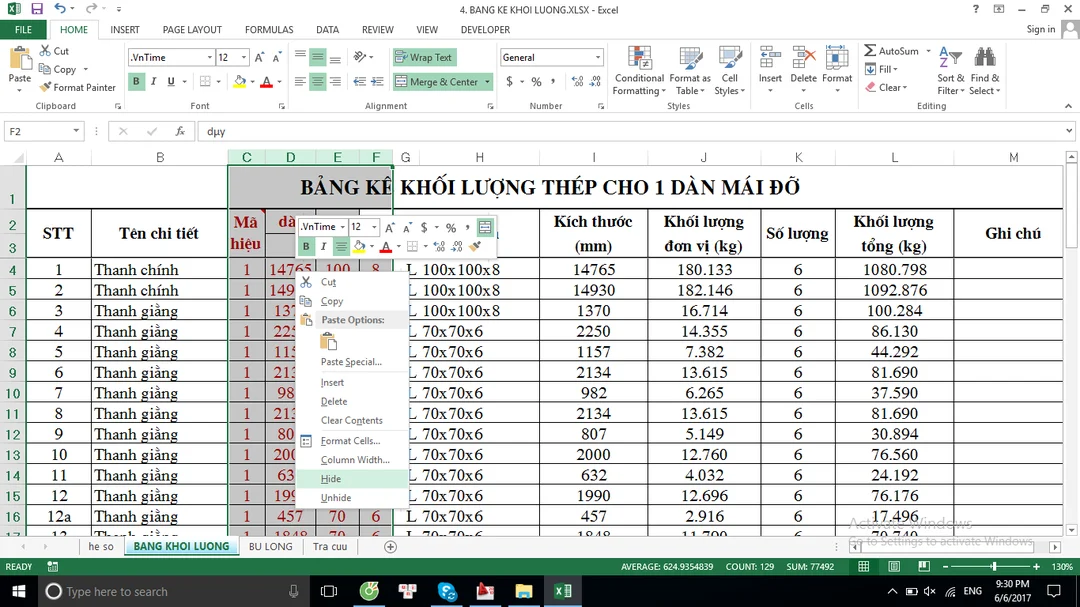Click the Increase Indent icon
The image size is (1080, 607).
[377, 81]
